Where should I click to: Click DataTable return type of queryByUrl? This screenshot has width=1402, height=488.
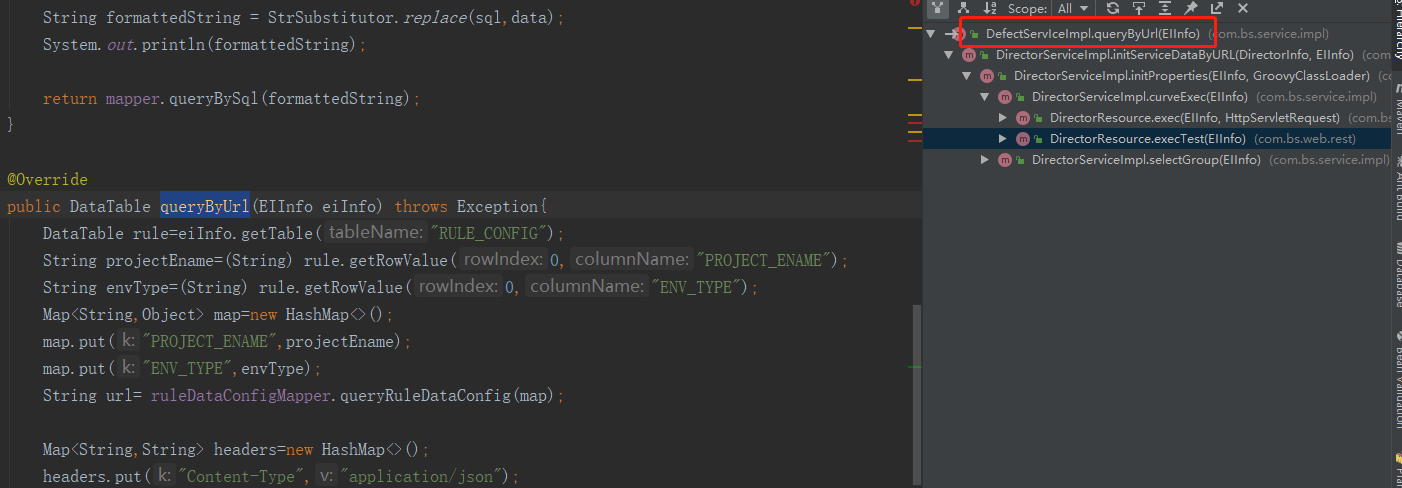(x=110, y=206)
